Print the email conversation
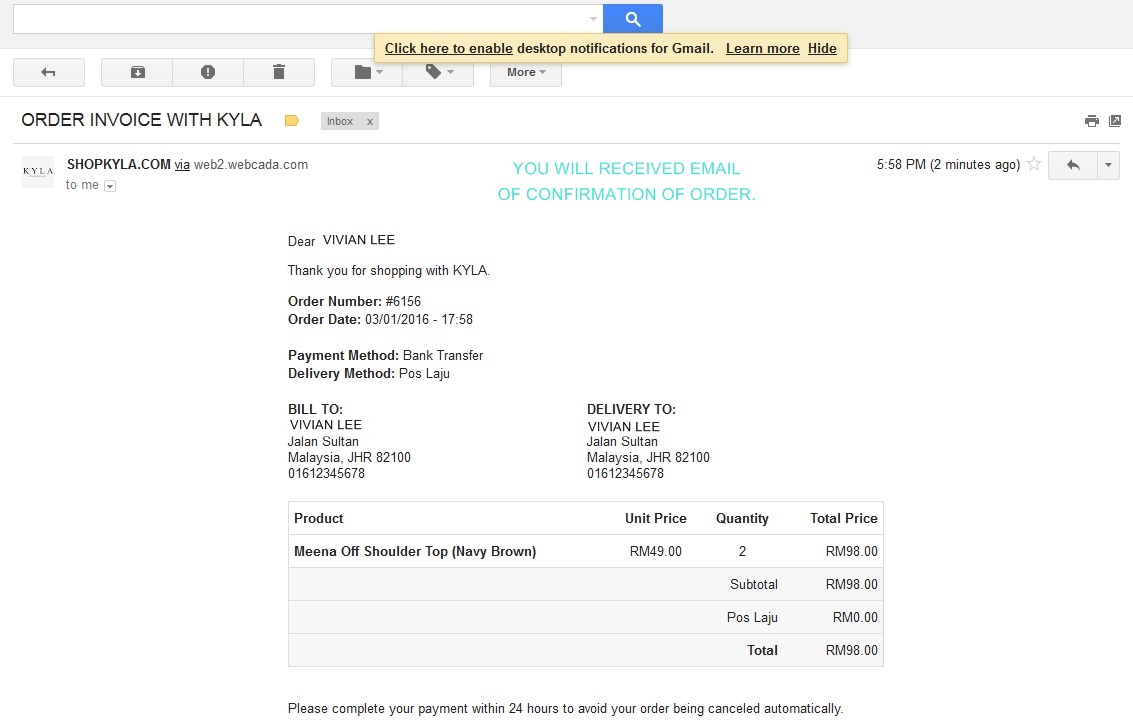This screenshot has width=1133, height=727. tap(1092, 121)
